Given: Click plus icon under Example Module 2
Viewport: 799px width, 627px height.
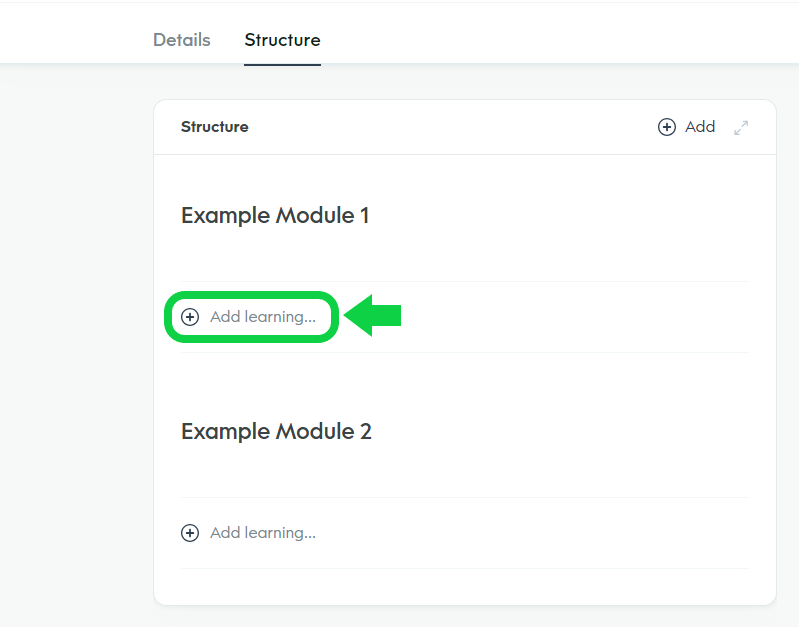Looking at the screenshot, I should pos(190,533).
